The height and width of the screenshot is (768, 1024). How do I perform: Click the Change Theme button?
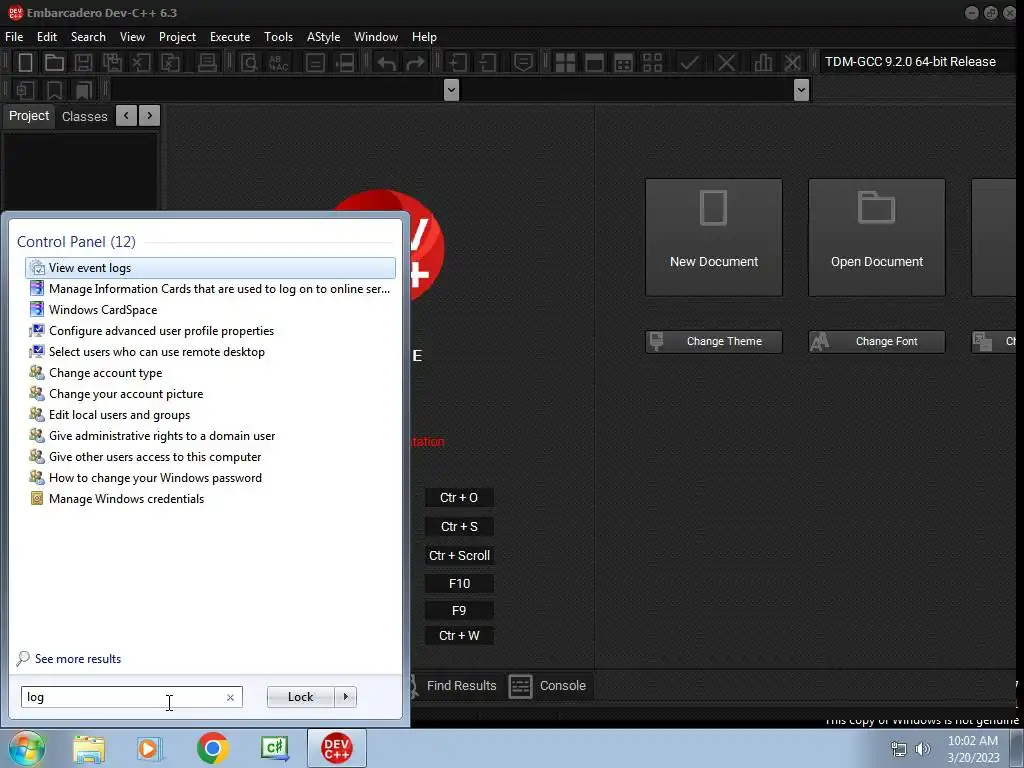[714, 342]
